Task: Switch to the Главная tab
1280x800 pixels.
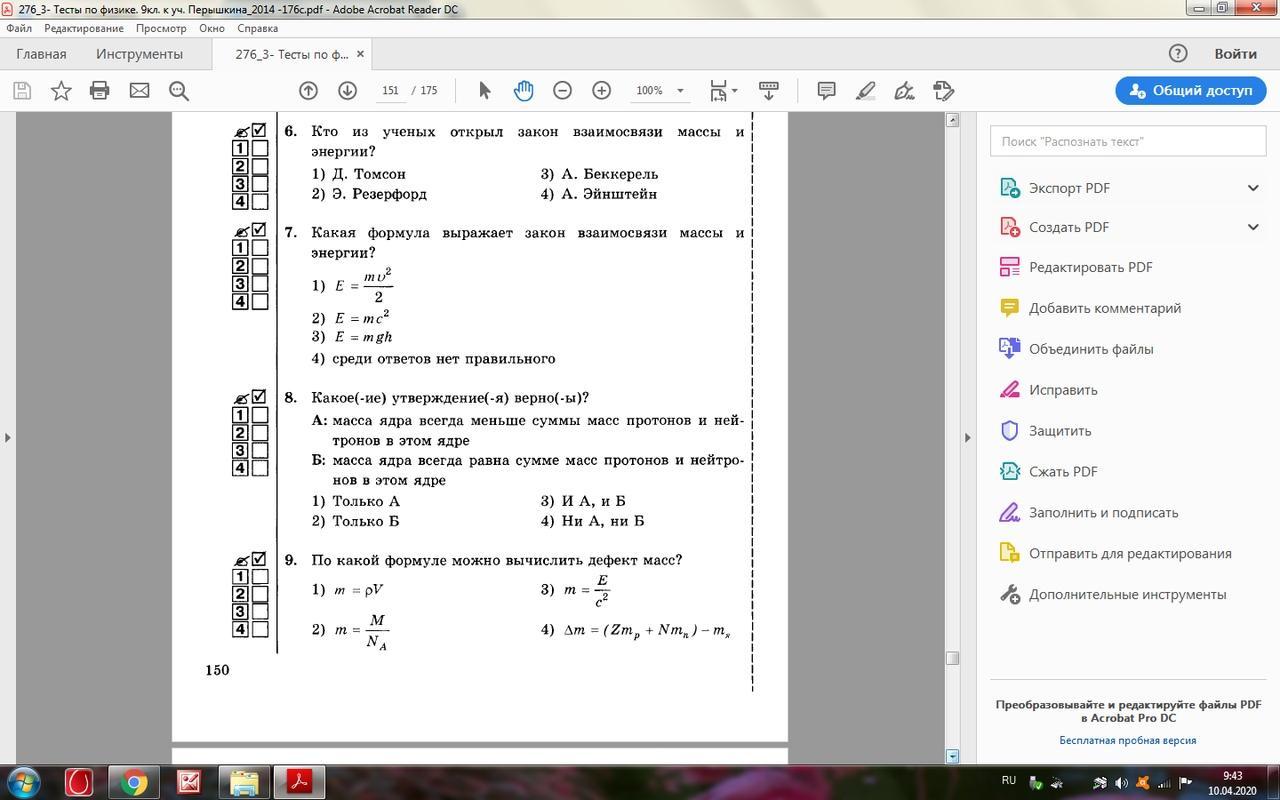Action: 41,54
